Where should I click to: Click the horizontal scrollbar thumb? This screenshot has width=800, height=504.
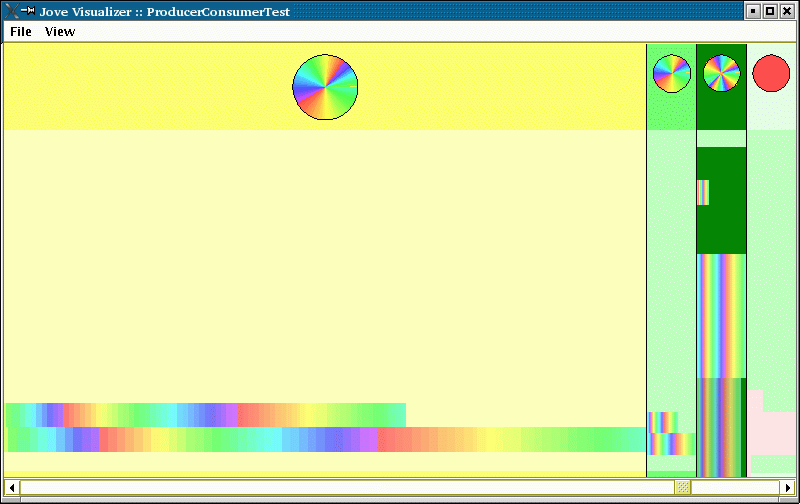[683, 487]
